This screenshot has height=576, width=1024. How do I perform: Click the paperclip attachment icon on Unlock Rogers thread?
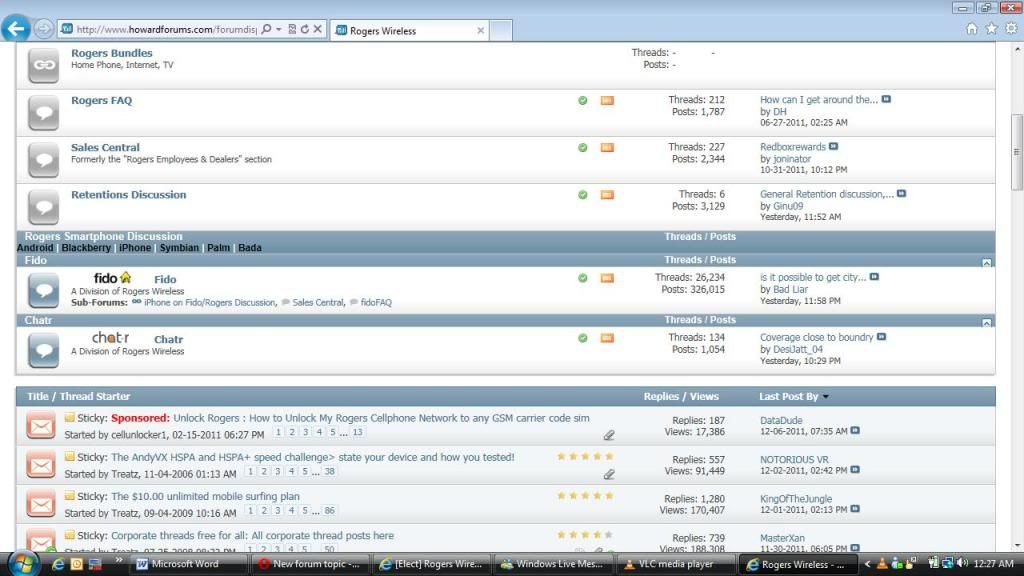point(609,435)
